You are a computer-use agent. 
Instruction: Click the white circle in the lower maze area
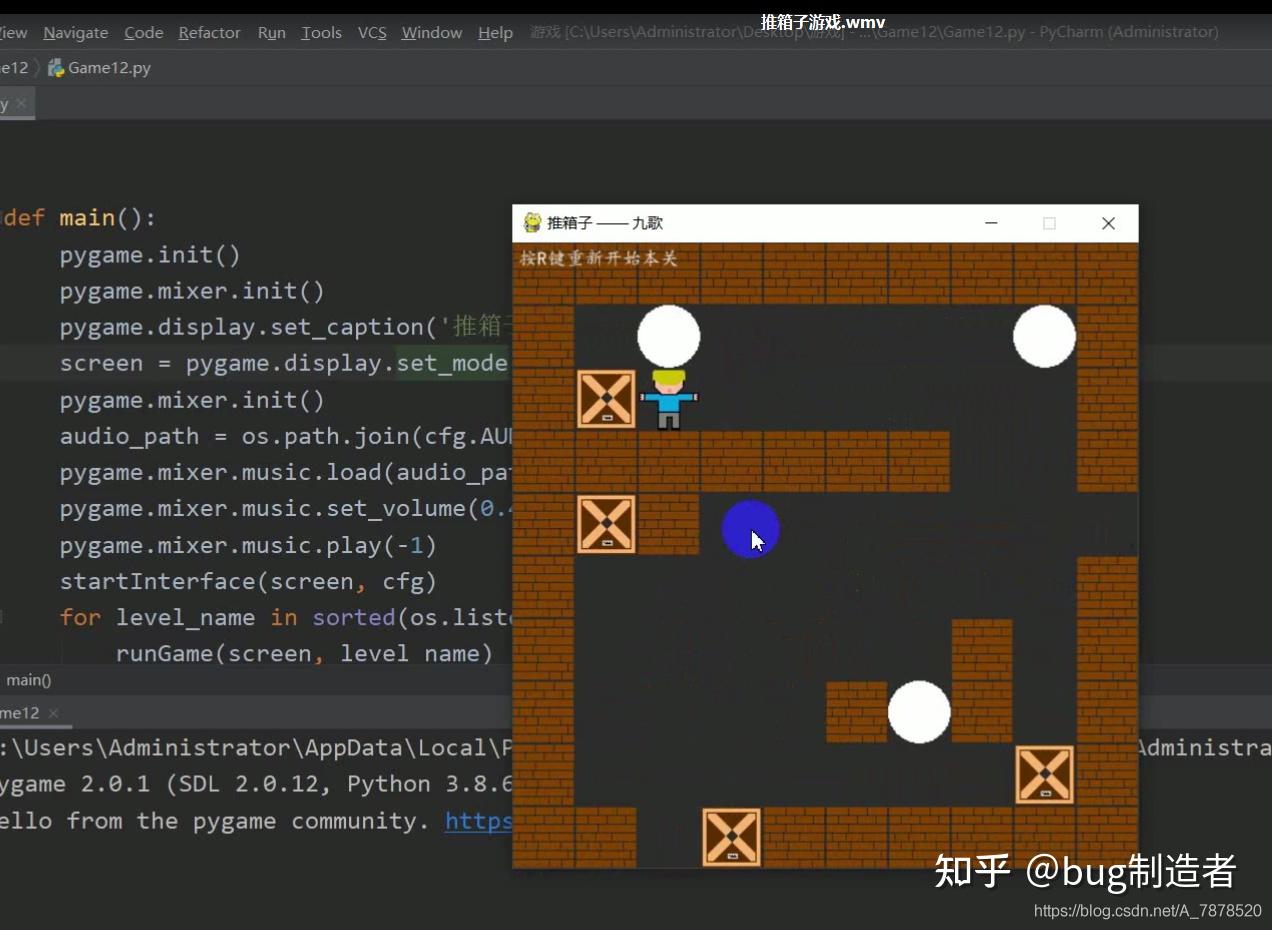tap(919, 712)
